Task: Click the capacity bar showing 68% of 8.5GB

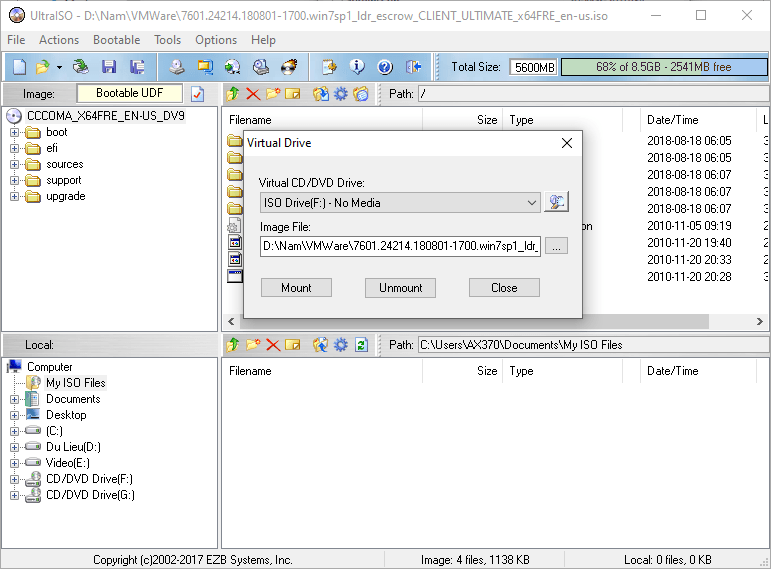Action: [x=664, y=67]
